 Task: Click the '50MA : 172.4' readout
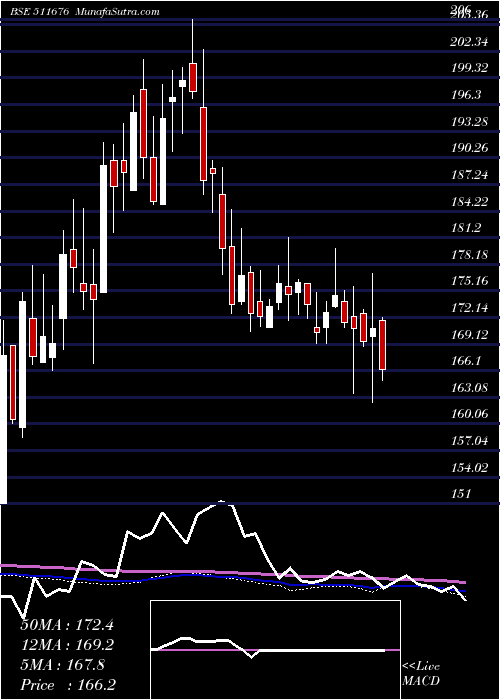tap(67, 625)
